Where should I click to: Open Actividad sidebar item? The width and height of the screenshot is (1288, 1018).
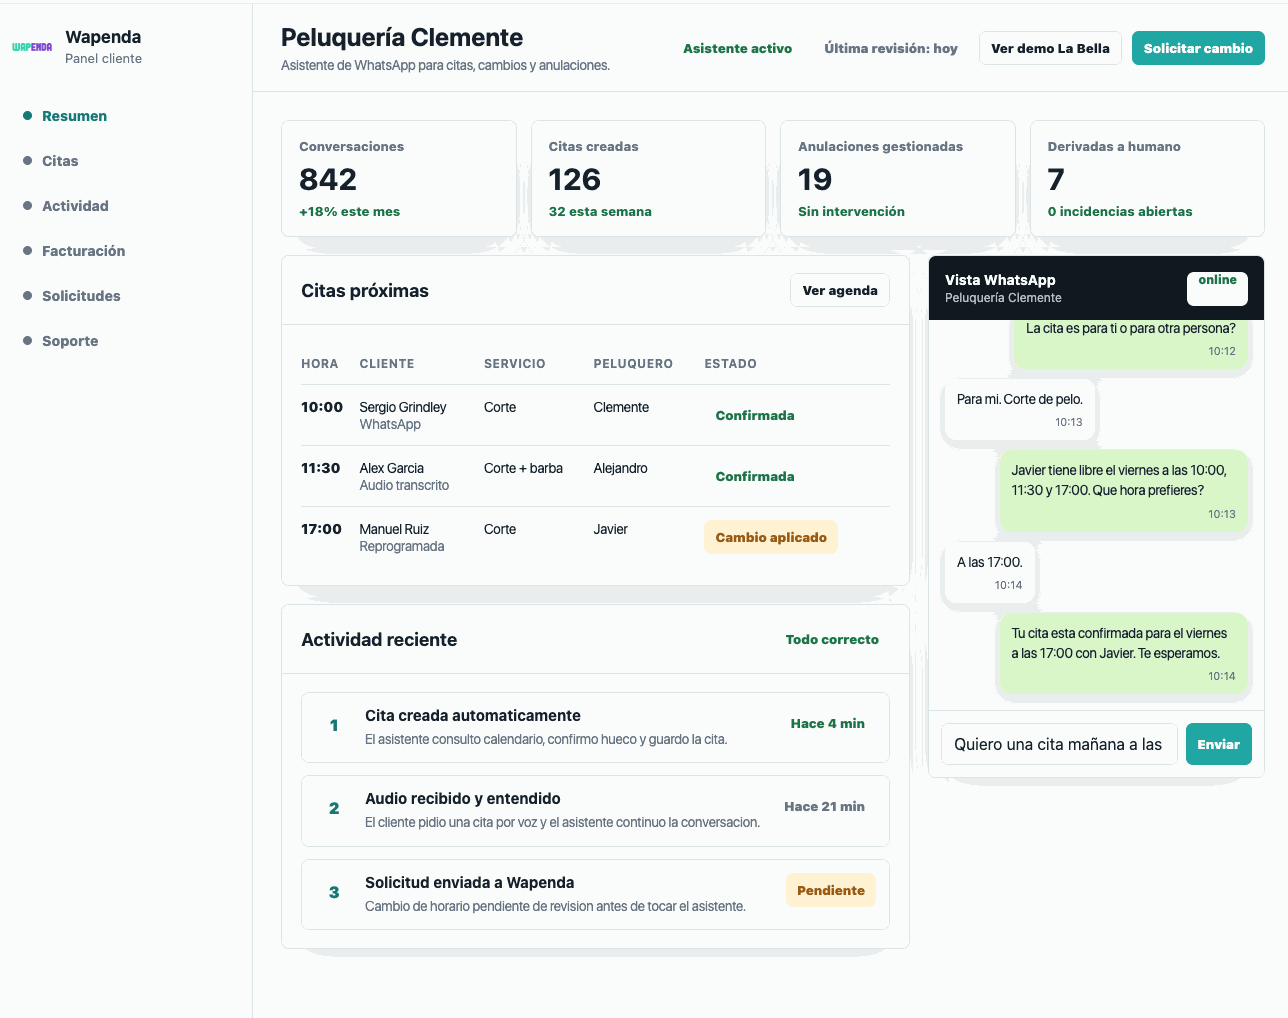pyautogui.click(x=75, y=206)
